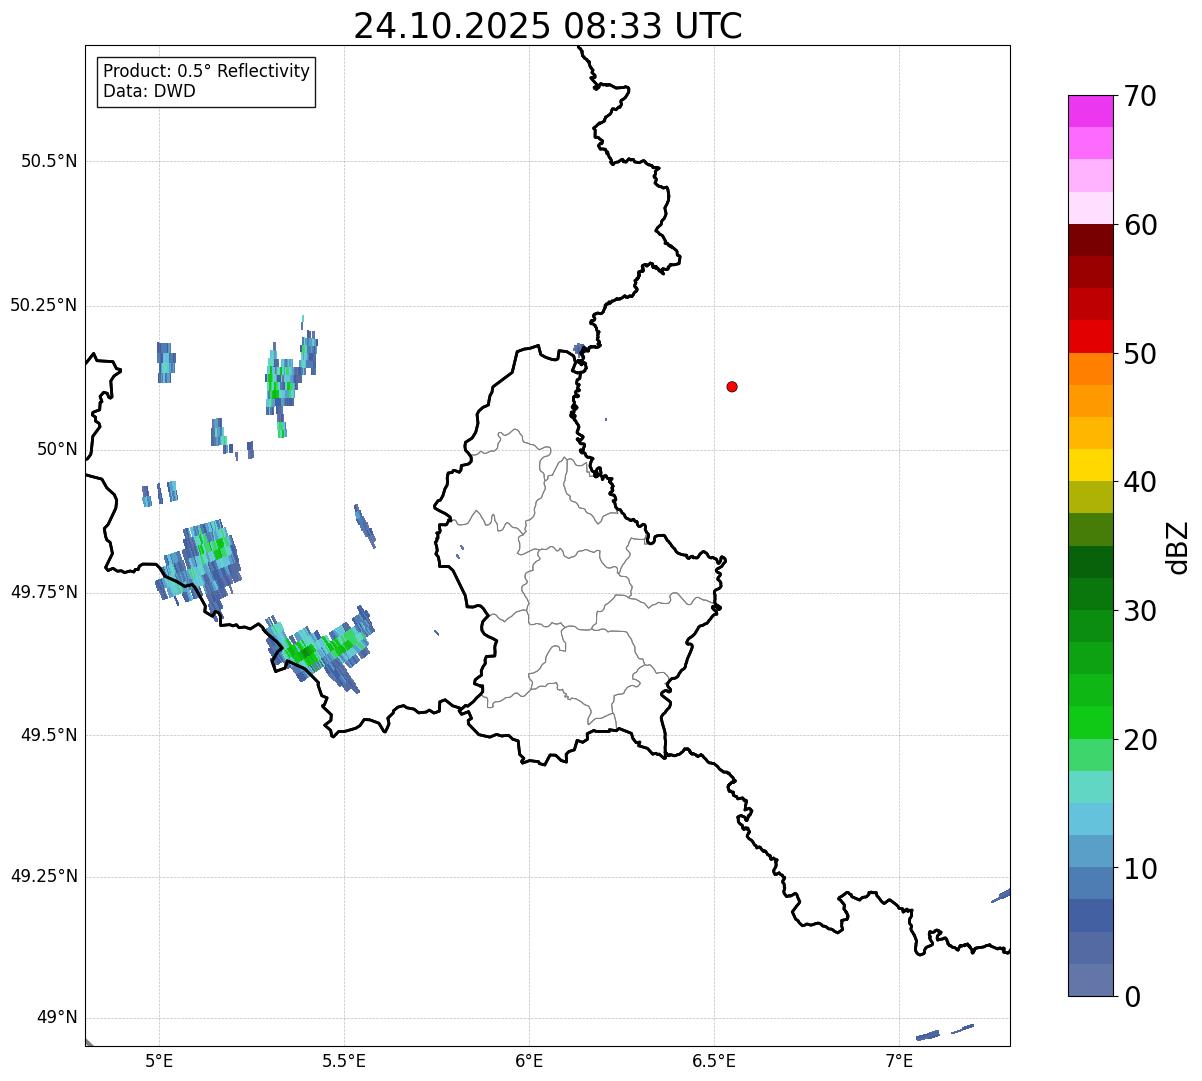Click the 49.25°N latitude tick label
Viewport: 1202px width, 1081px height.
coord(44,877)
